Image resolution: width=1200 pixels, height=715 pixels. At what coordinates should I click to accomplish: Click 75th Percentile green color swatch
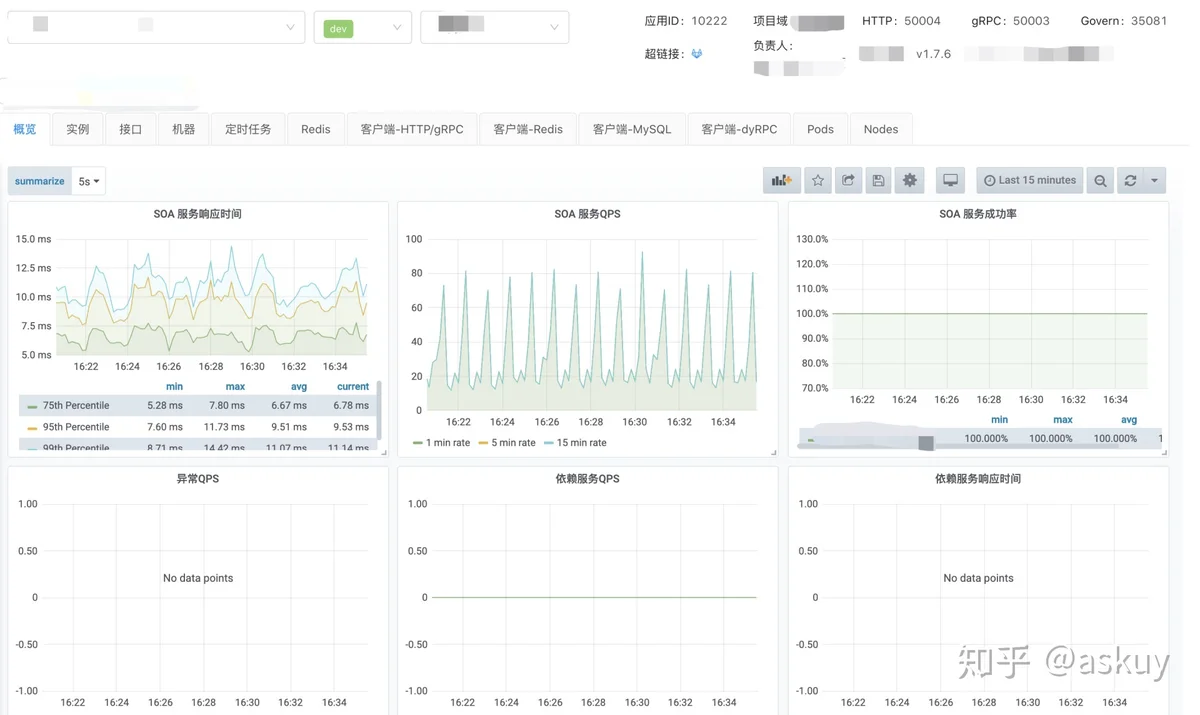pos(32,406)
